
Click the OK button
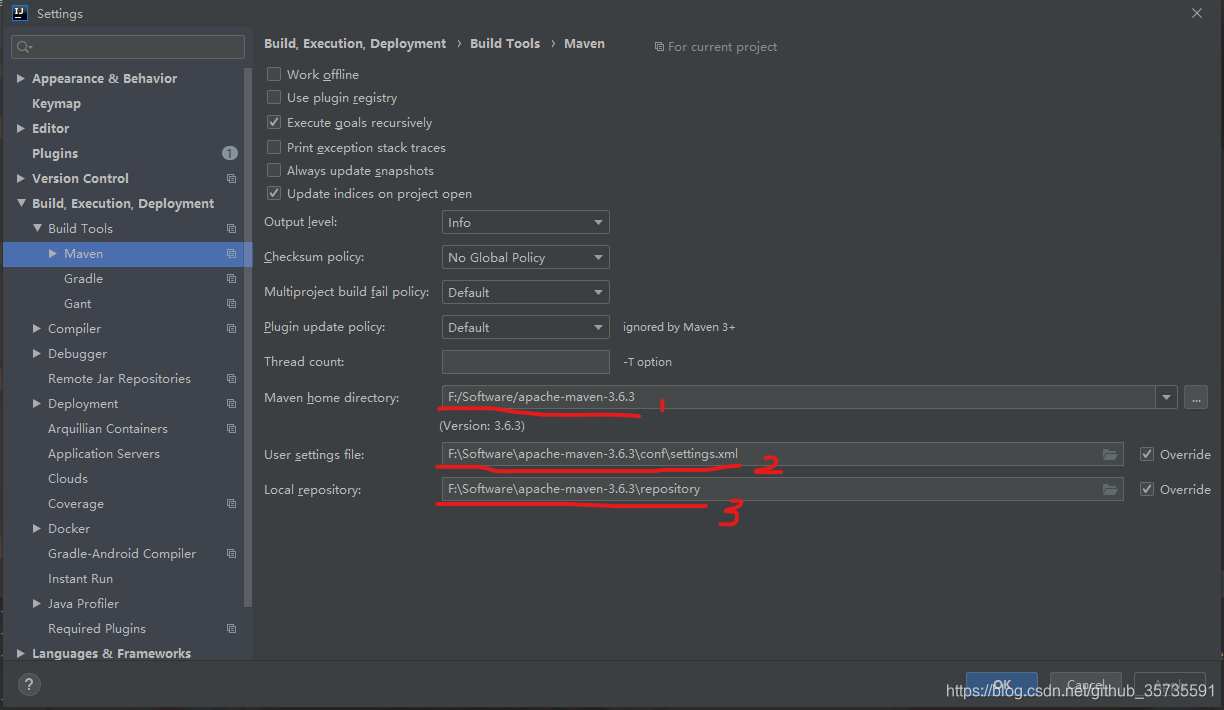1001,685
